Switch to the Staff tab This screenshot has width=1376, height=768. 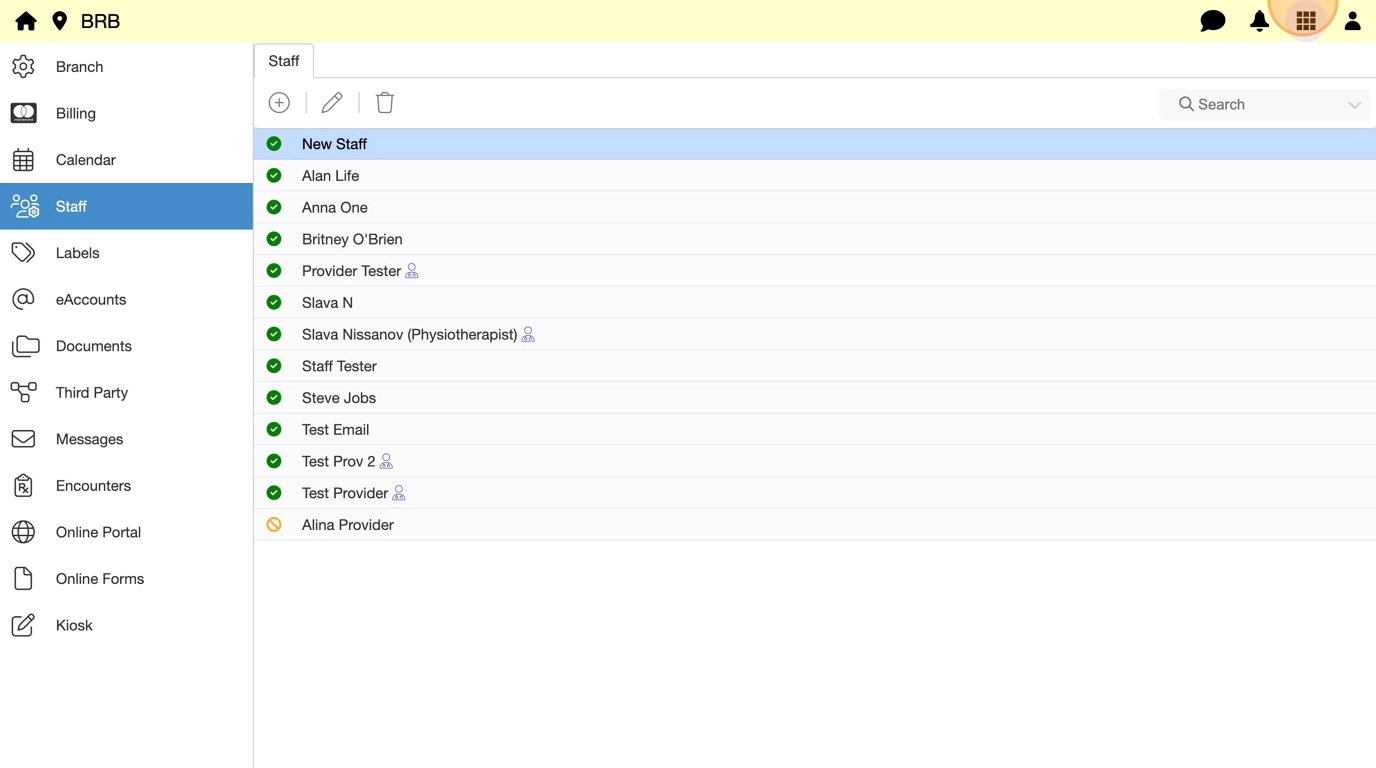point(284,61)
